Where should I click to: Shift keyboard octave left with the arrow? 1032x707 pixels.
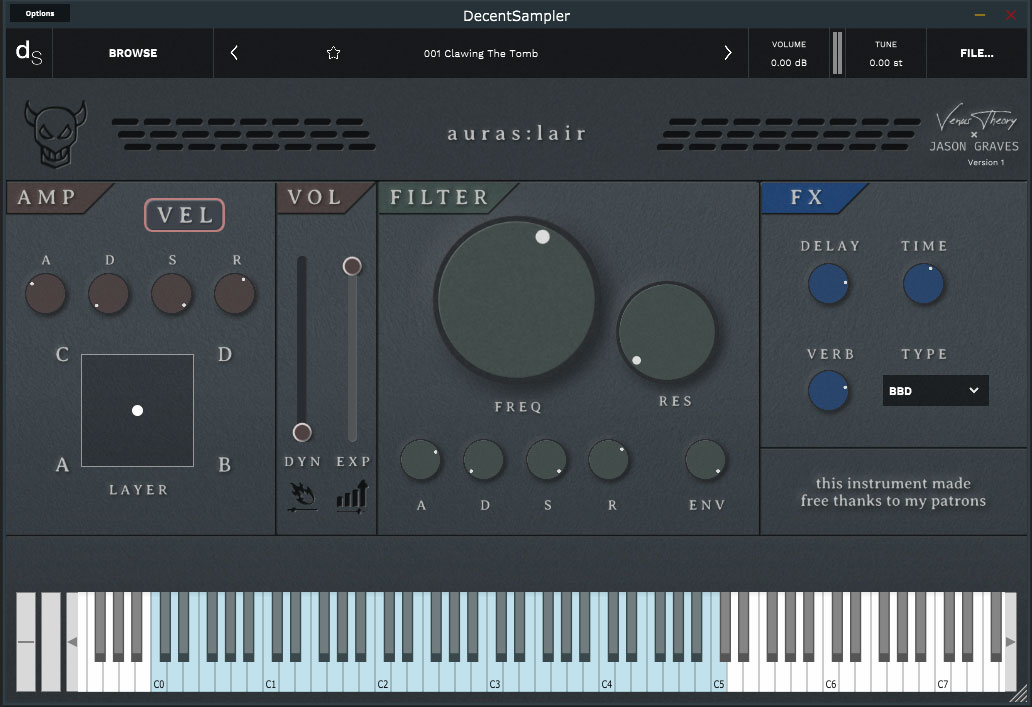[72, 642]
